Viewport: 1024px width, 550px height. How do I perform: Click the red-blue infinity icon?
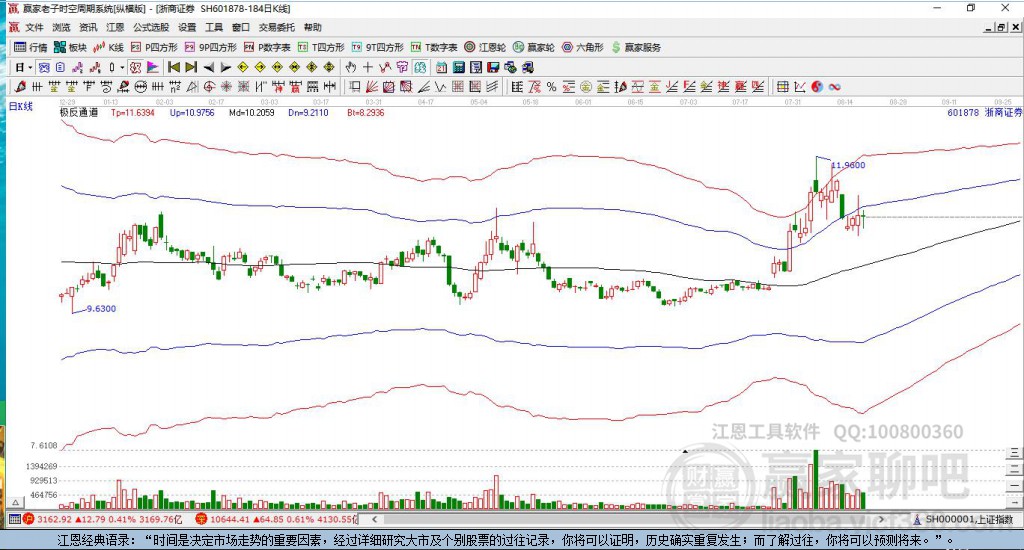pos(834,87)
